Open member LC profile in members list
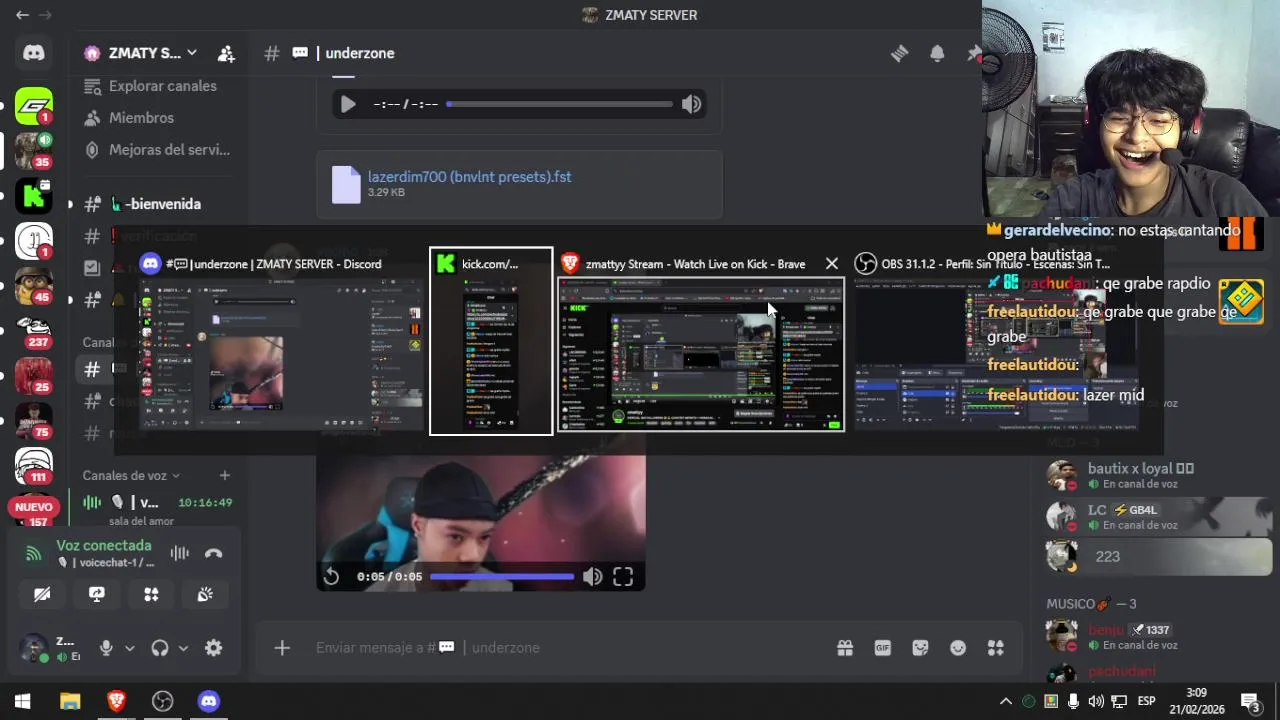Screen dimensions: 1280x720 [1155, 516]
